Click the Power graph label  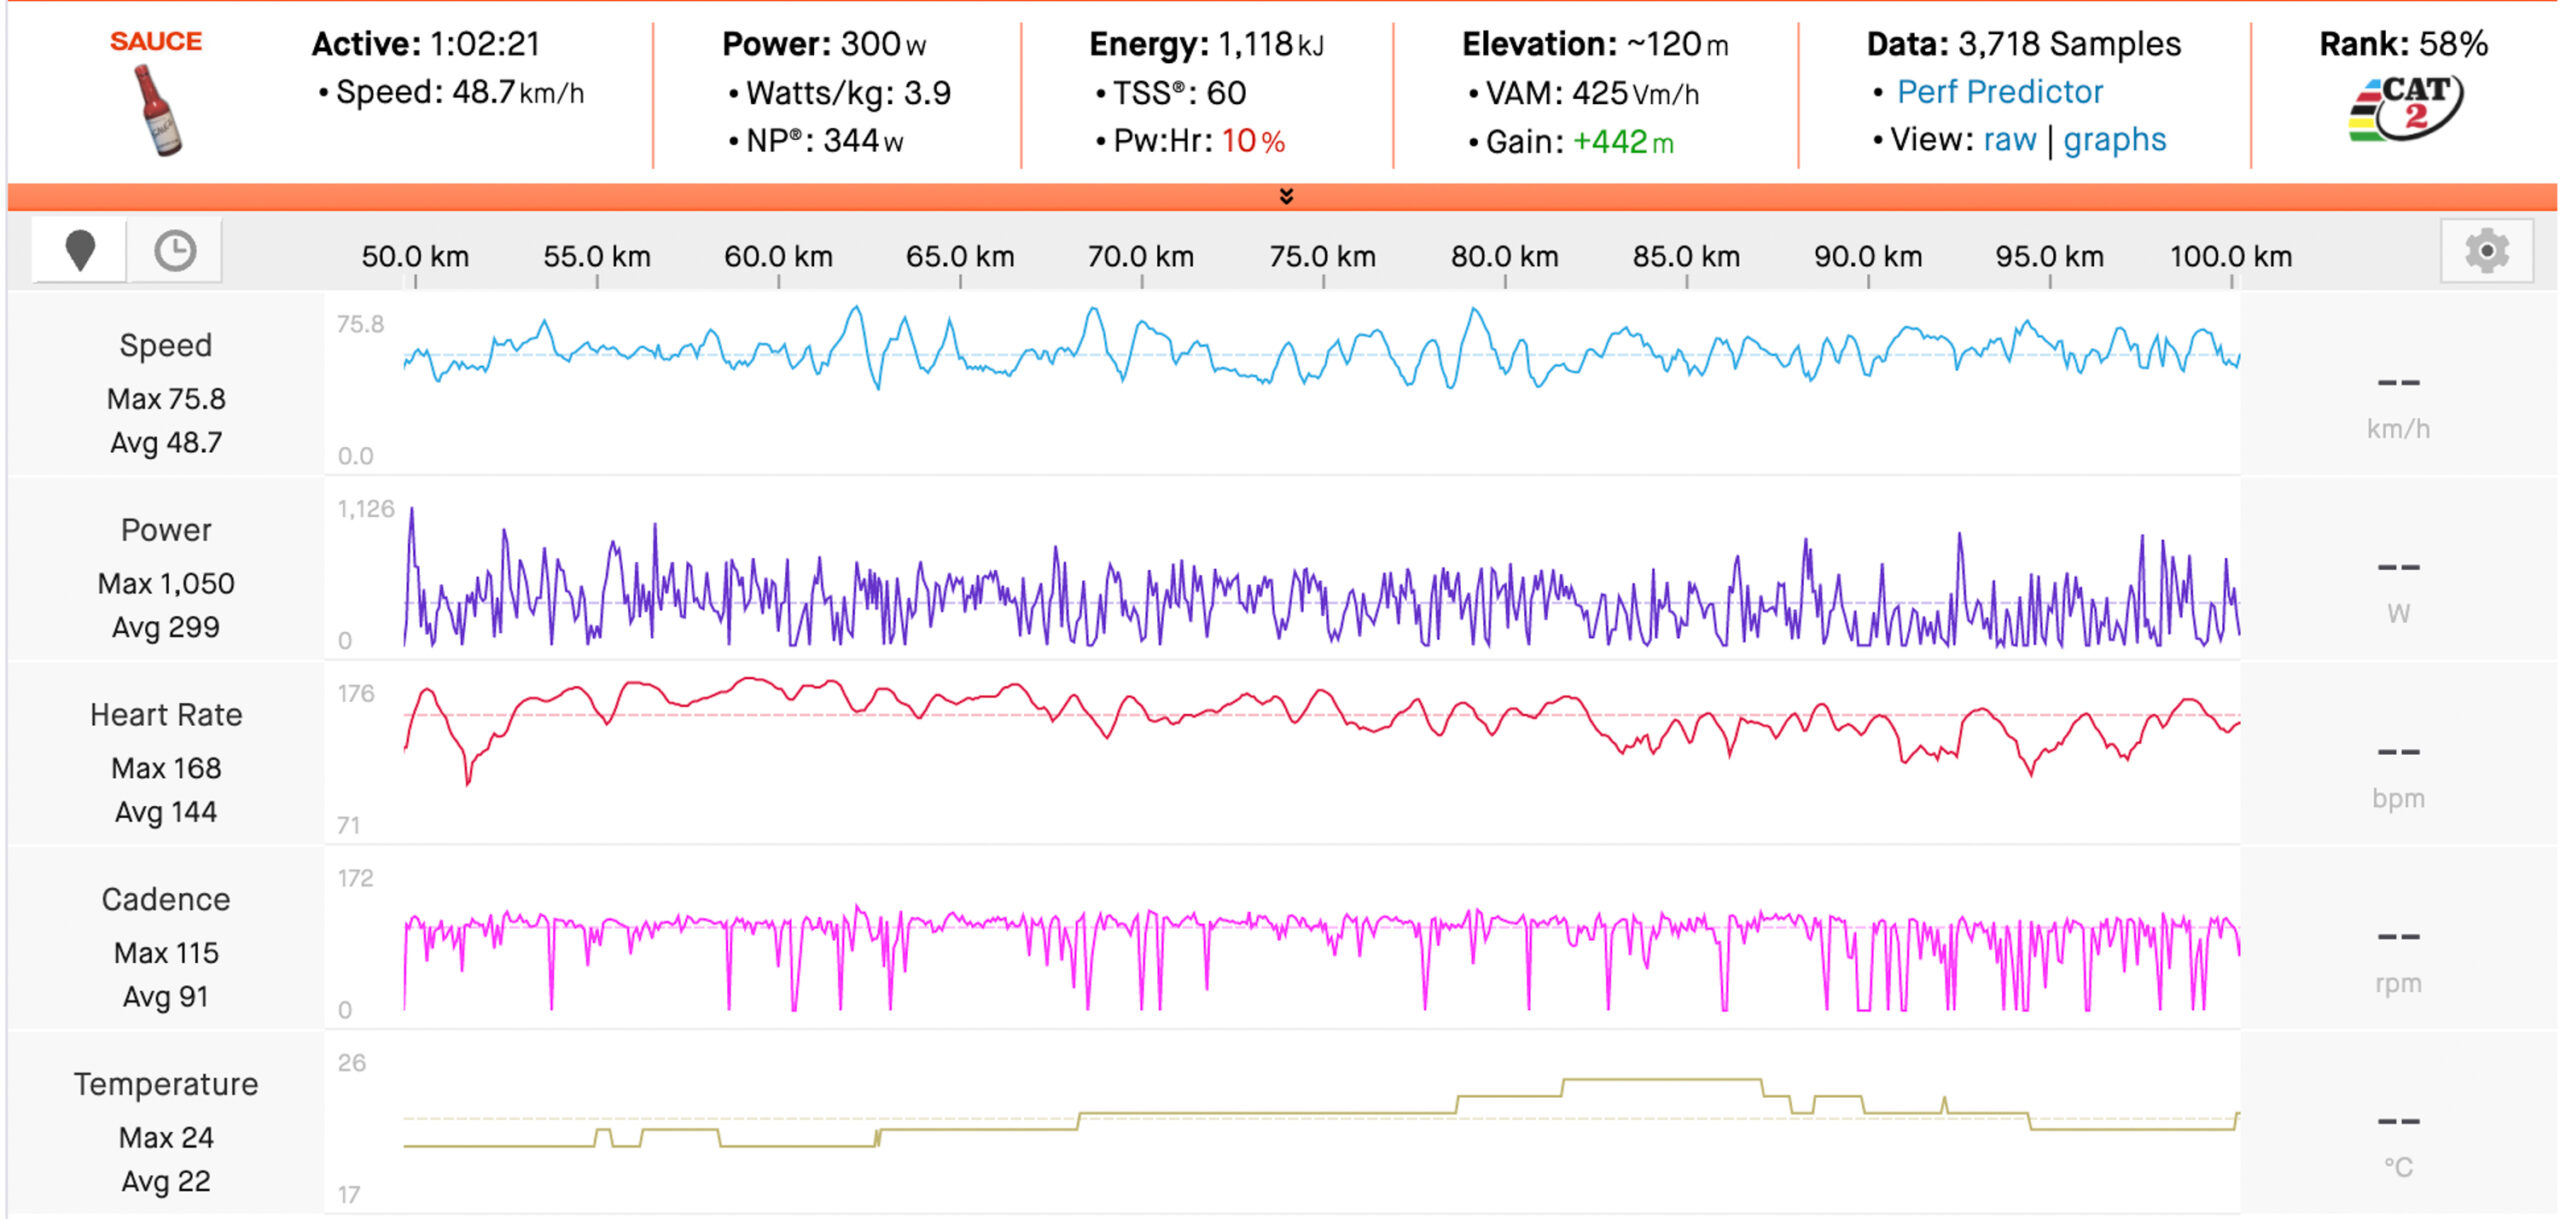click(166, 530)
